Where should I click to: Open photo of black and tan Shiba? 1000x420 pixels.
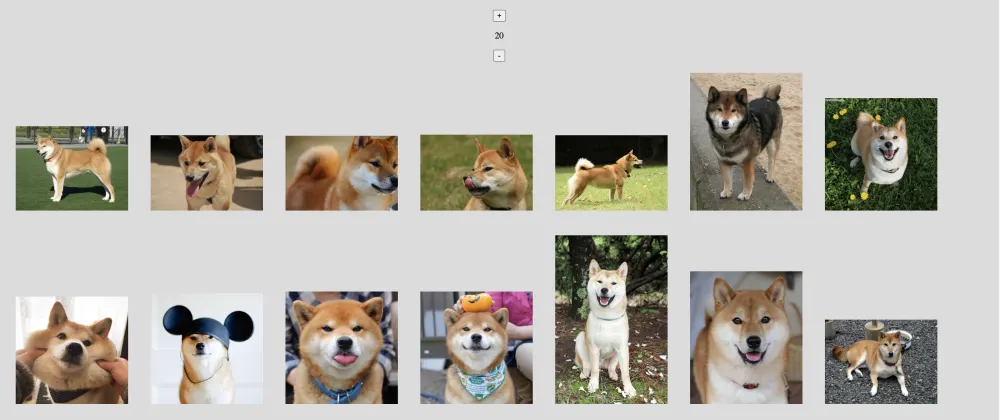(746, 141)
